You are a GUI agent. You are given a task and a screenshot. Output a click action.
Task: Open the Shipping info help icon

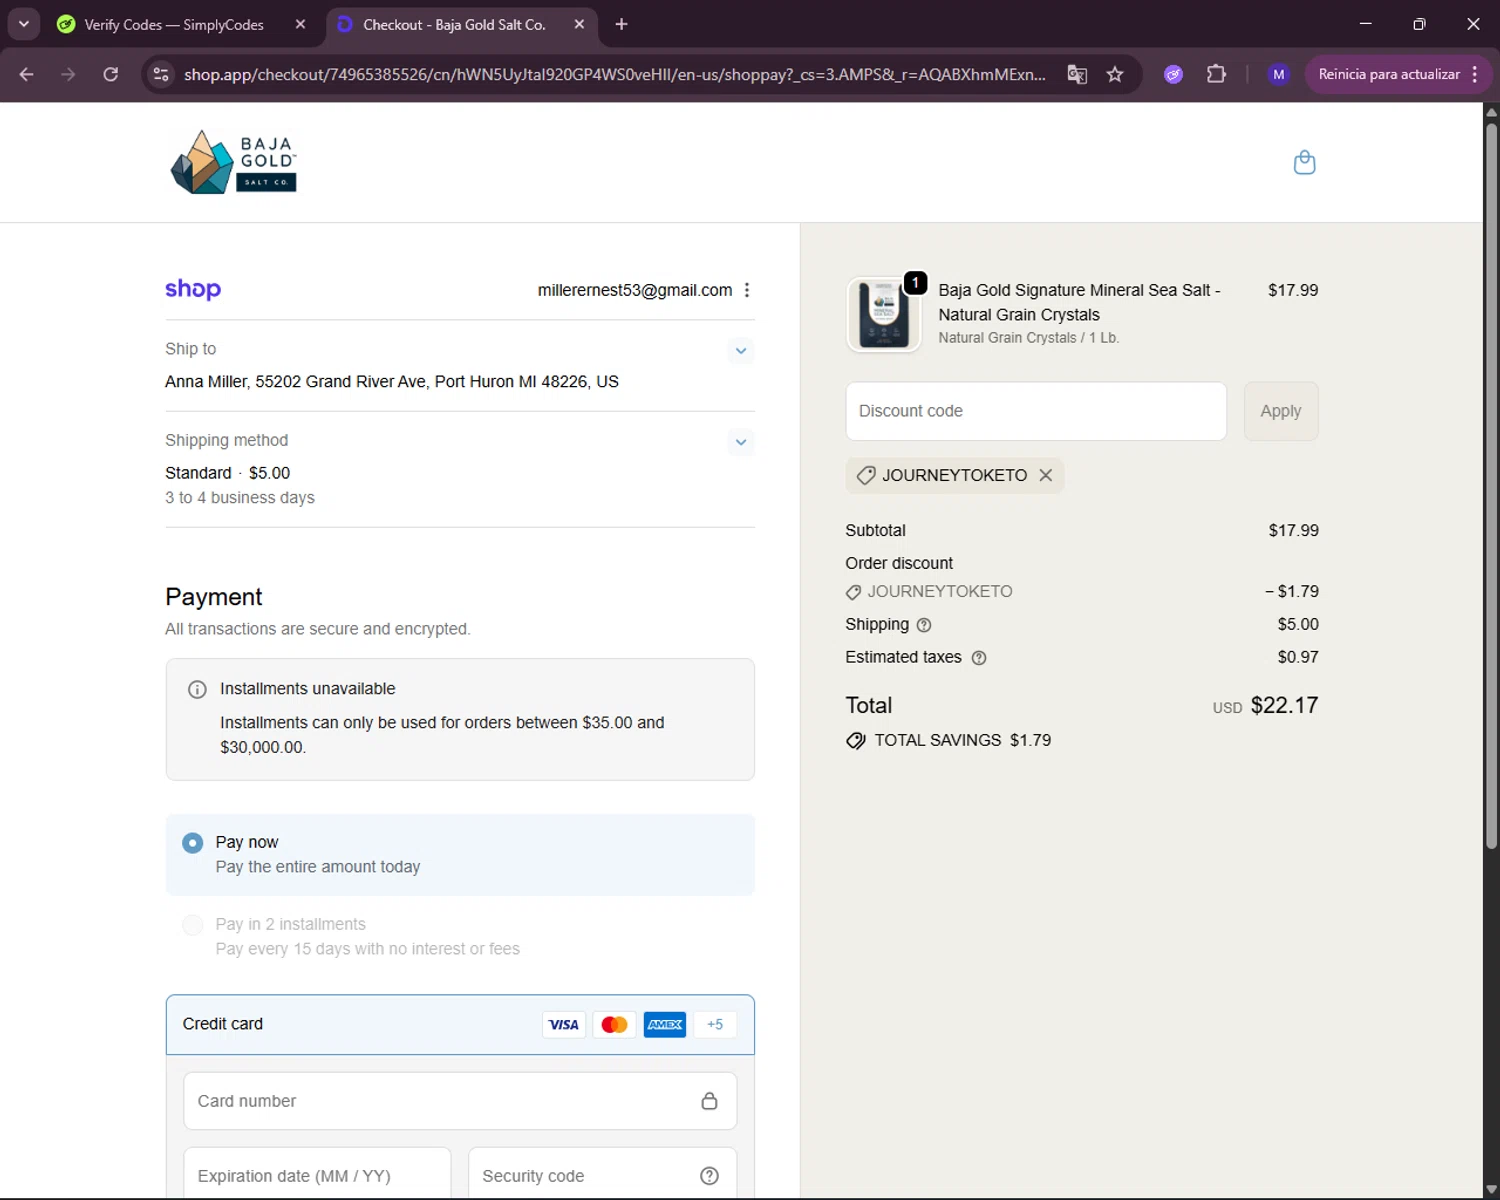point(924,625)
